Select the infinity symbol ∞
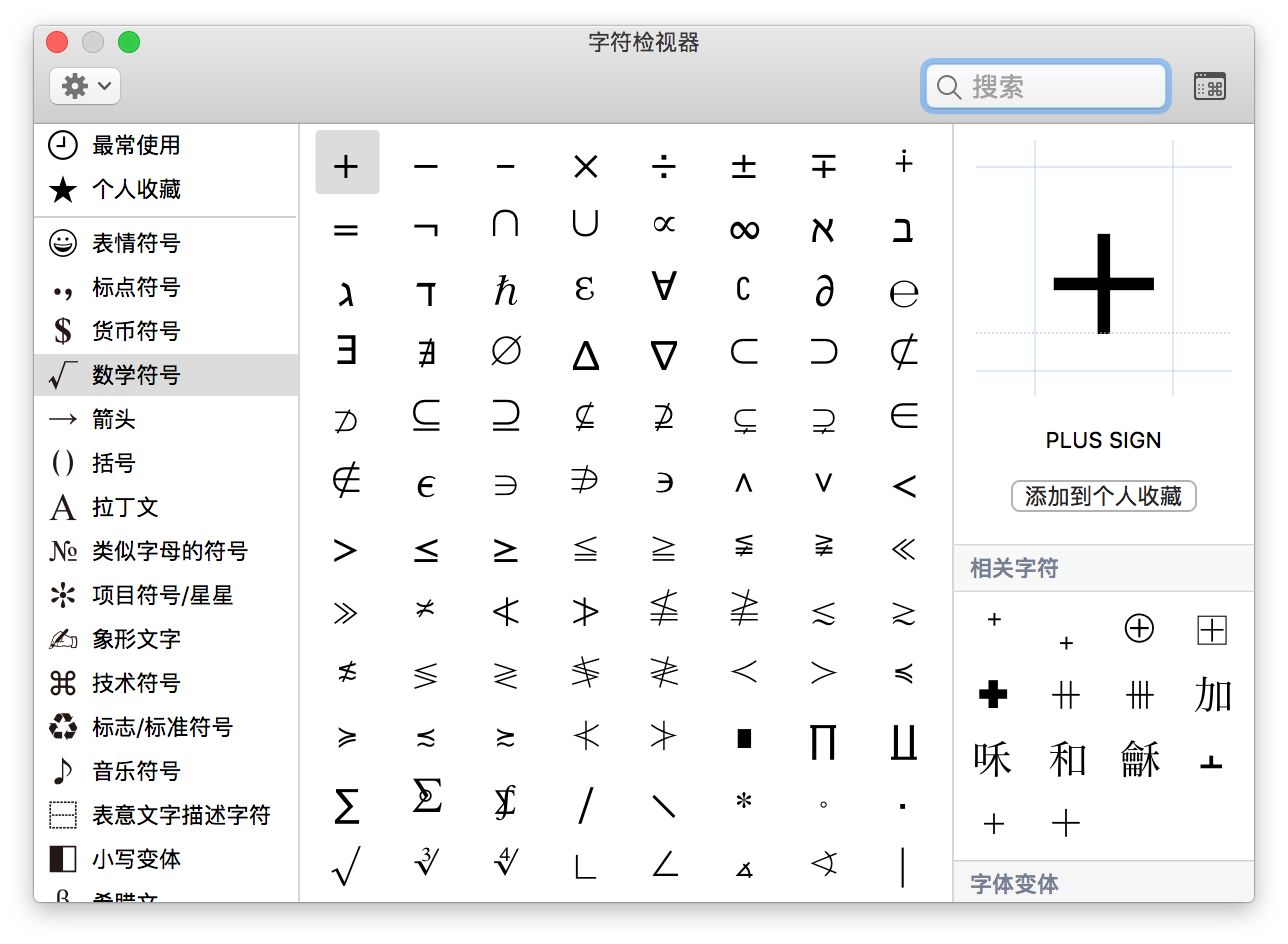 pos(744,229)
